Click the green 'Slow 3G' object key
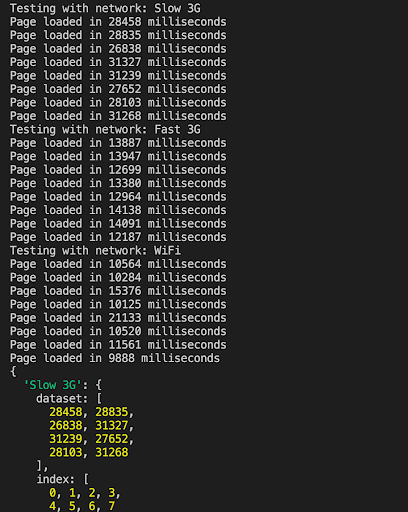 (53, 385)
